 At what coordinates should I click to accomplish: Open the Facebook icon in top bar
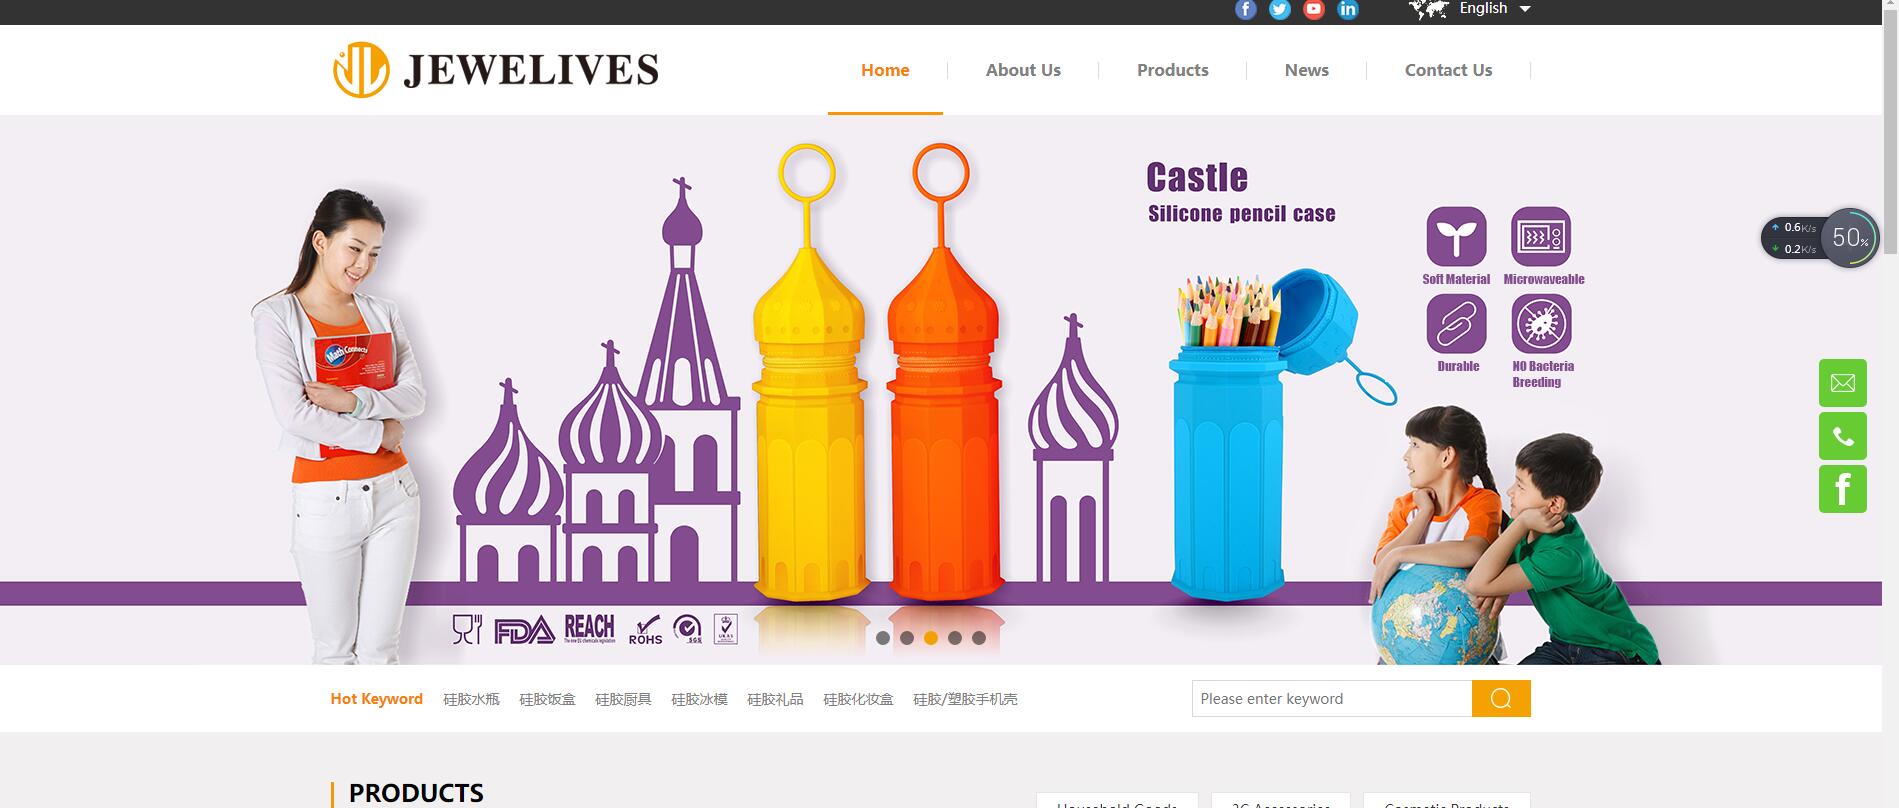click(x=1245, y=10)
